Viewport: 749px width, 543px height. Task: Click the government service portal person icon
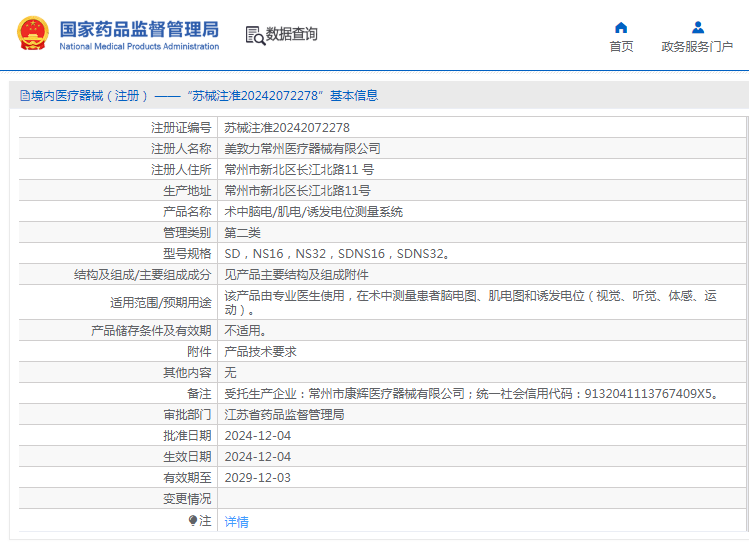[x=698, y=28]
